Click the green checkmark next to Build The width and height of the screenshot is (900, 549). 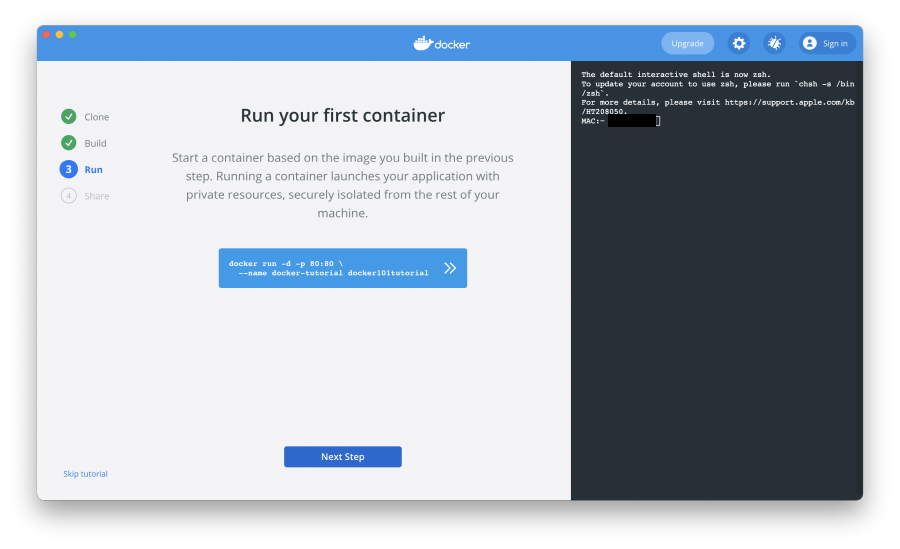pyautogui.click(x=68, y=142)
